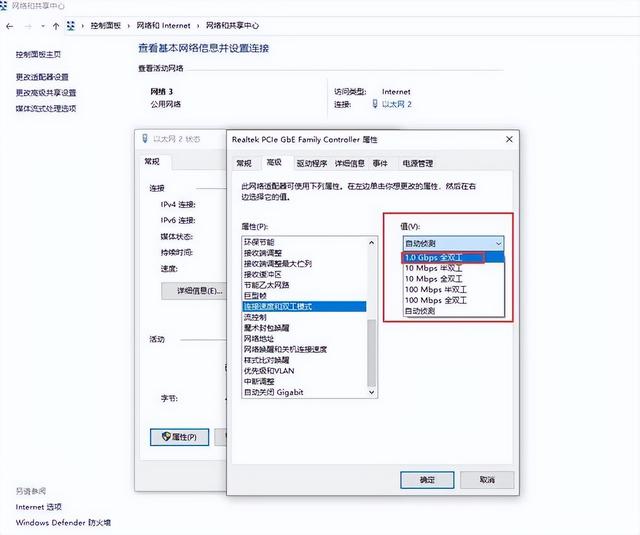The height and width of the screenshot is (535, 640).
Task: Open 控制面板 breadcrumb
Action: pos(106,26)
